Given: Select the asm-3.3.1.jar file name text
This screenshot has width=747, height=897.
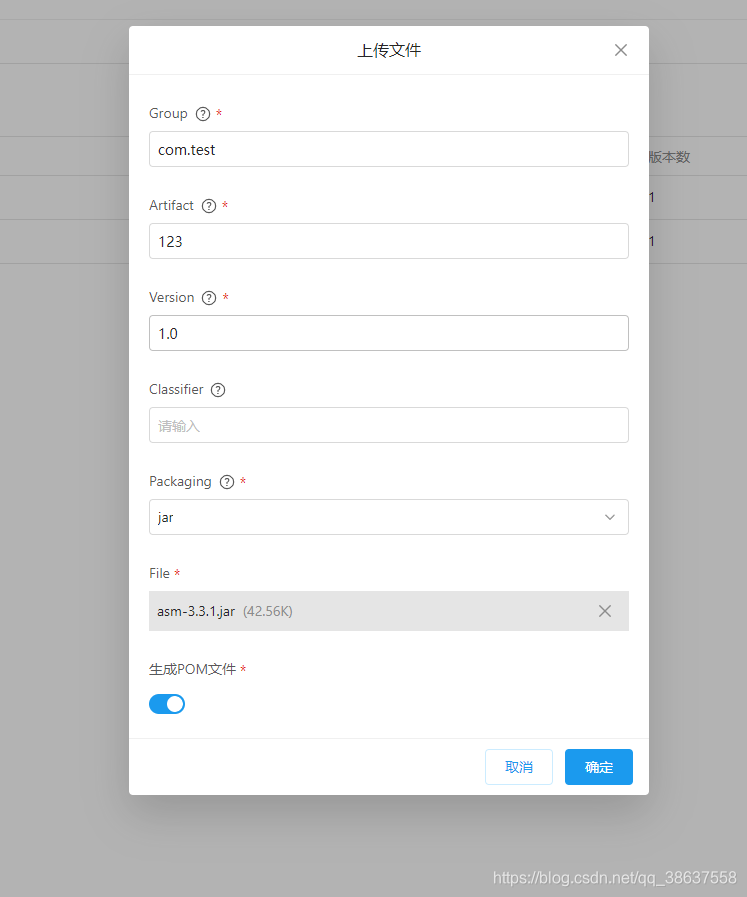Looking at the screenshot, I should (196, 612).
